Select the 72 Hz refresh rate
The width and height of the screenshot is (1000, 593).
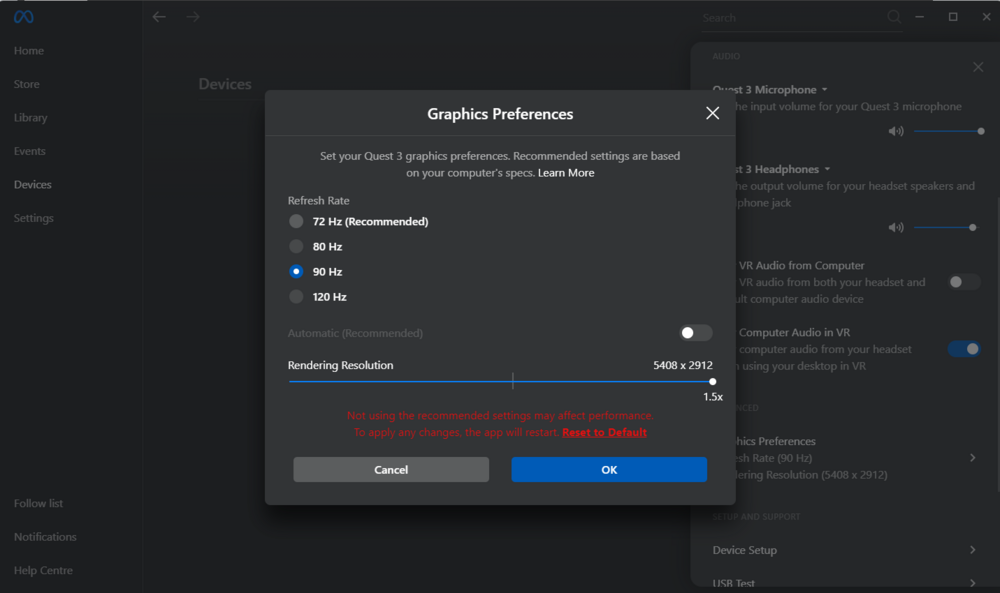tap(296, 222)
